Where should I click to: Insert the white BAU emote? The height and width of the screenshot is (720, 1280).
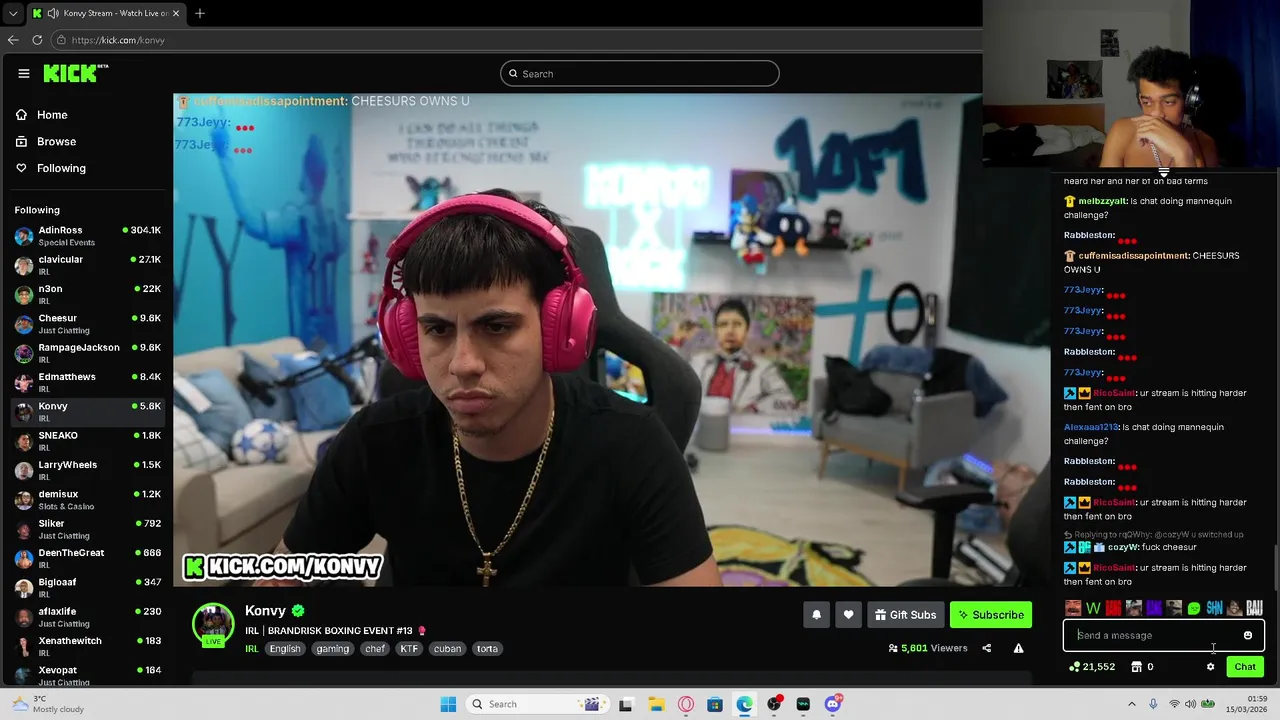point(1254,608)
